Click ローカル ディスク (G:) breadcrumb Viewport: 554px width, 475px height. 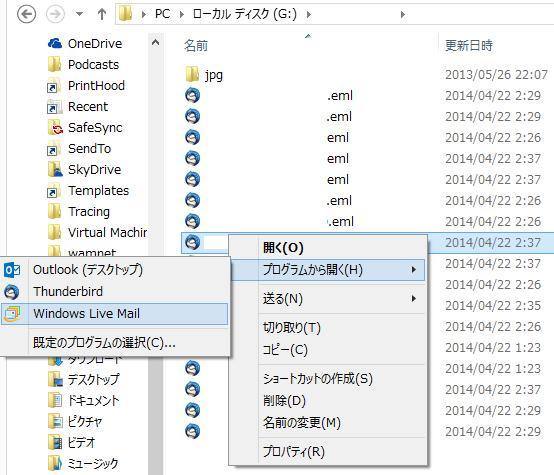244,14
